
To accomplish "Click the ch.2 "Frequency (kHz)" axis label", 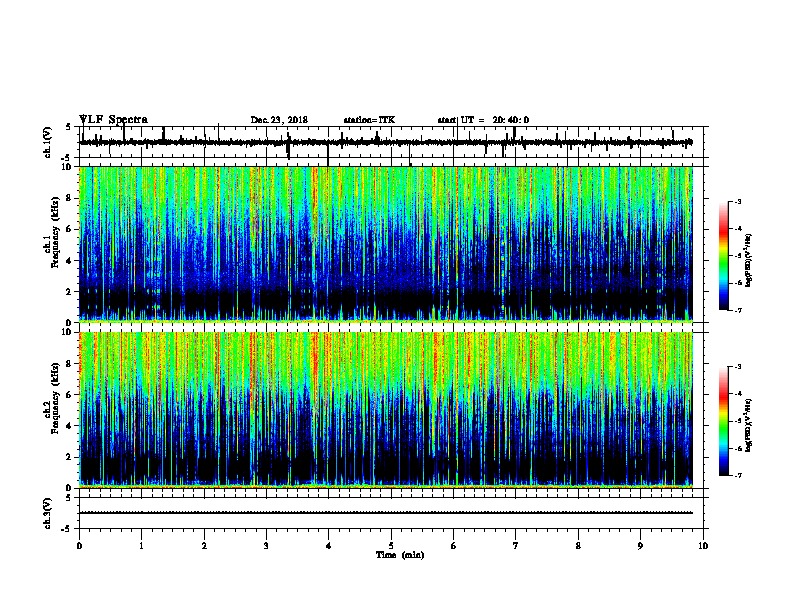I will pyautogui.click(x=56, y=397).
